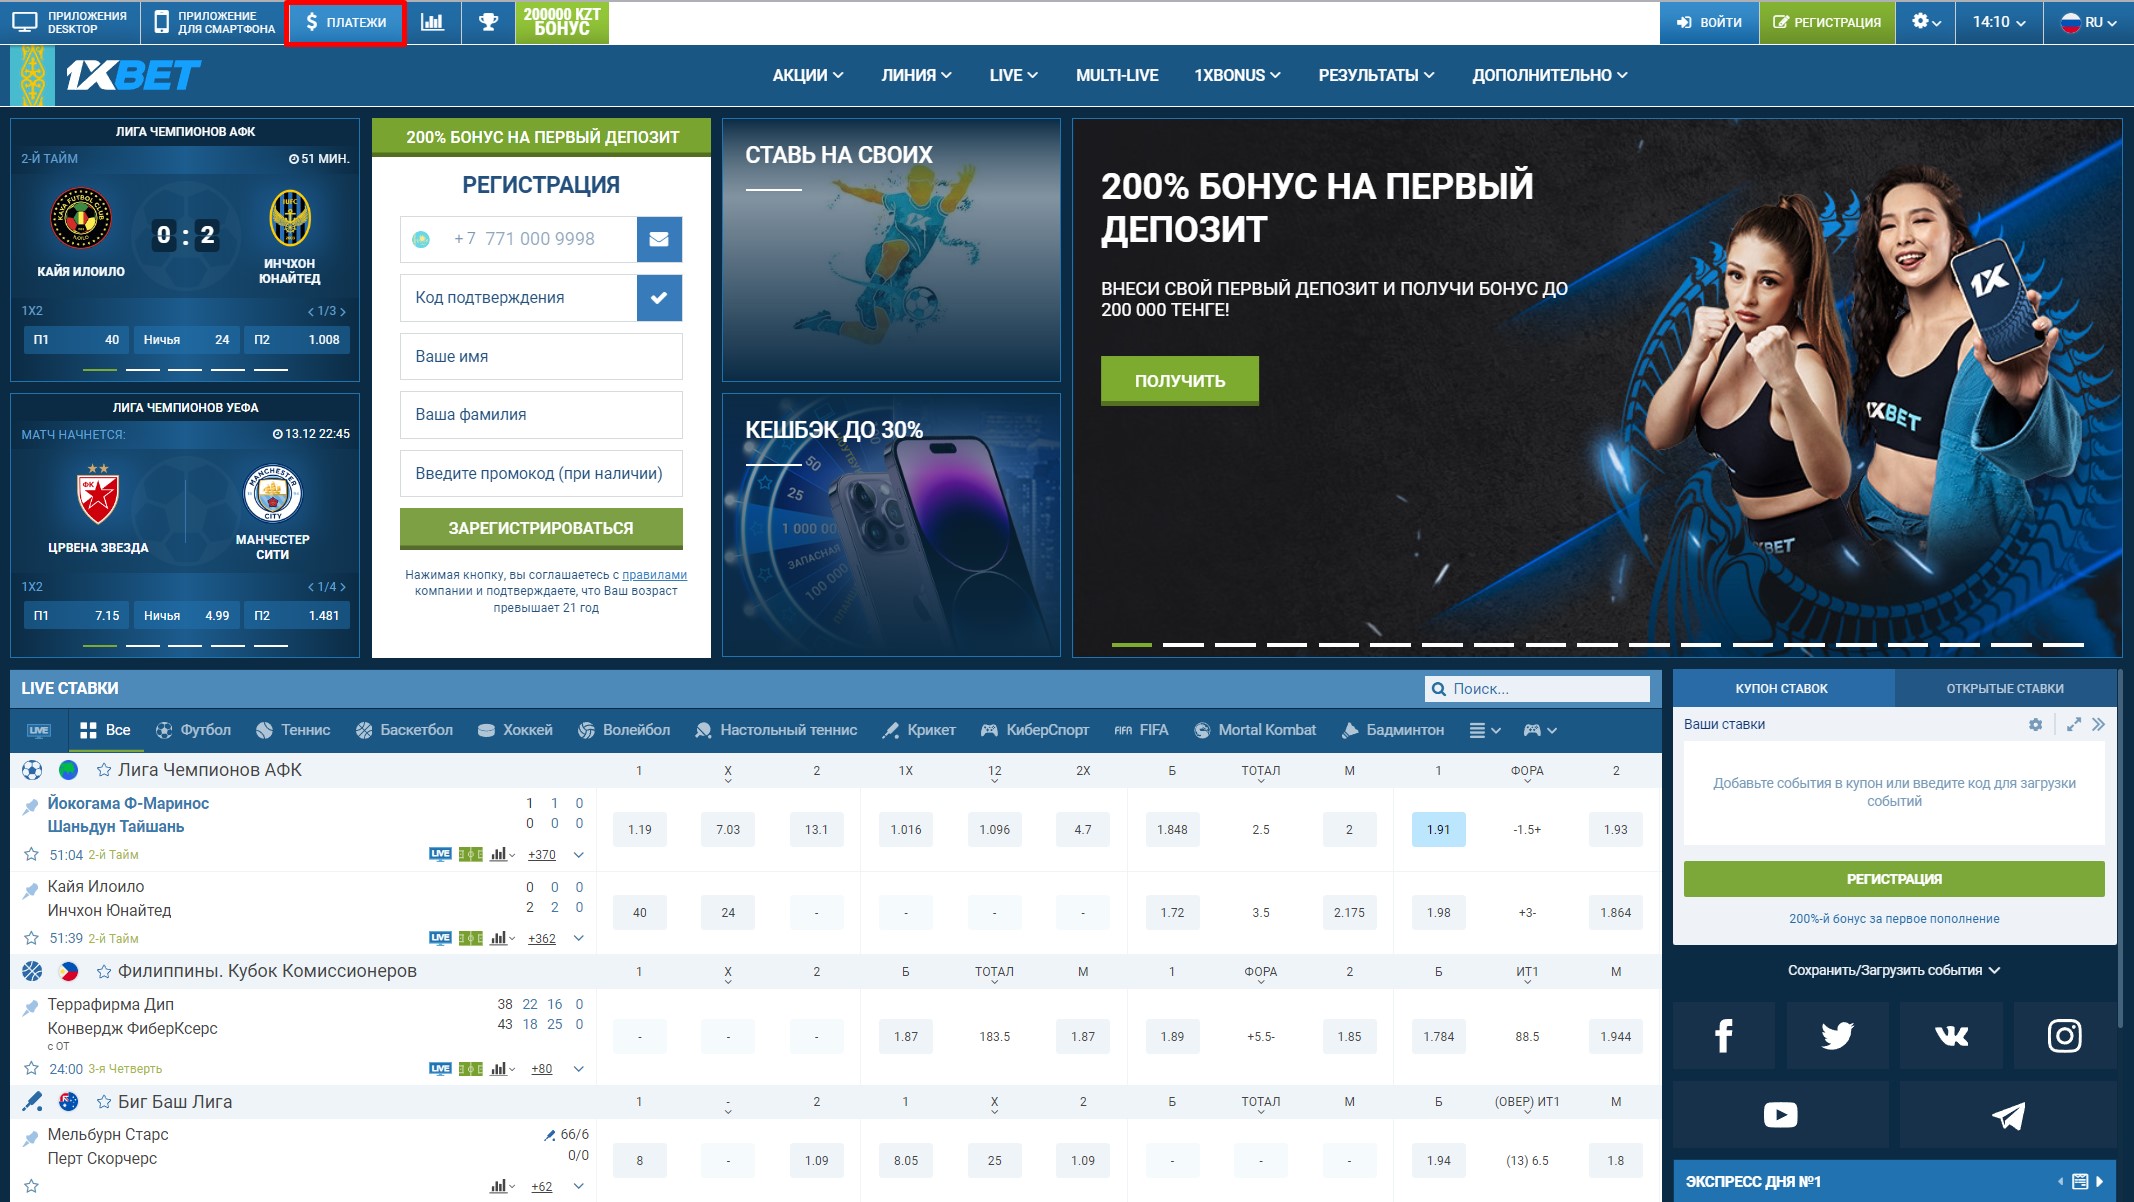Expand the bet slip to fullscreen

[2074, 724]
